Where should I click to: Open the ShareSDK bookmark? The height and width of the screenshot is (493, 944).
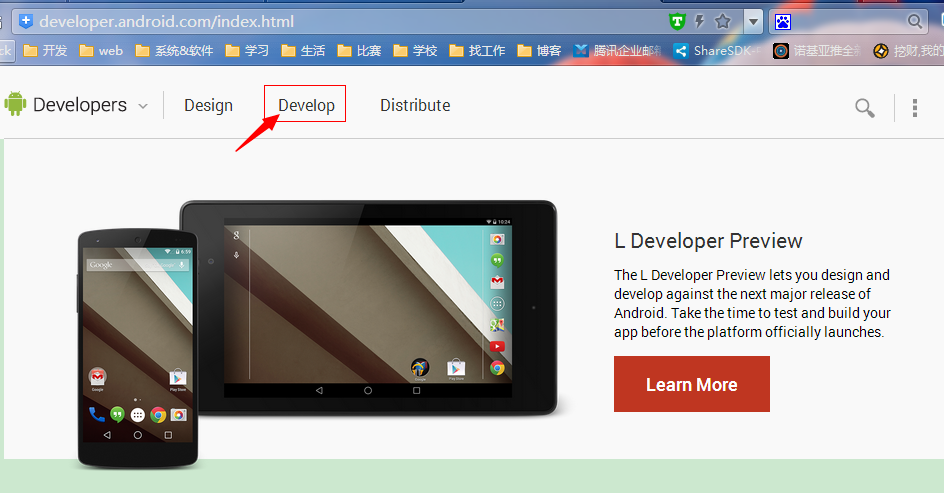pyautogui.click(x=717, y=51)
